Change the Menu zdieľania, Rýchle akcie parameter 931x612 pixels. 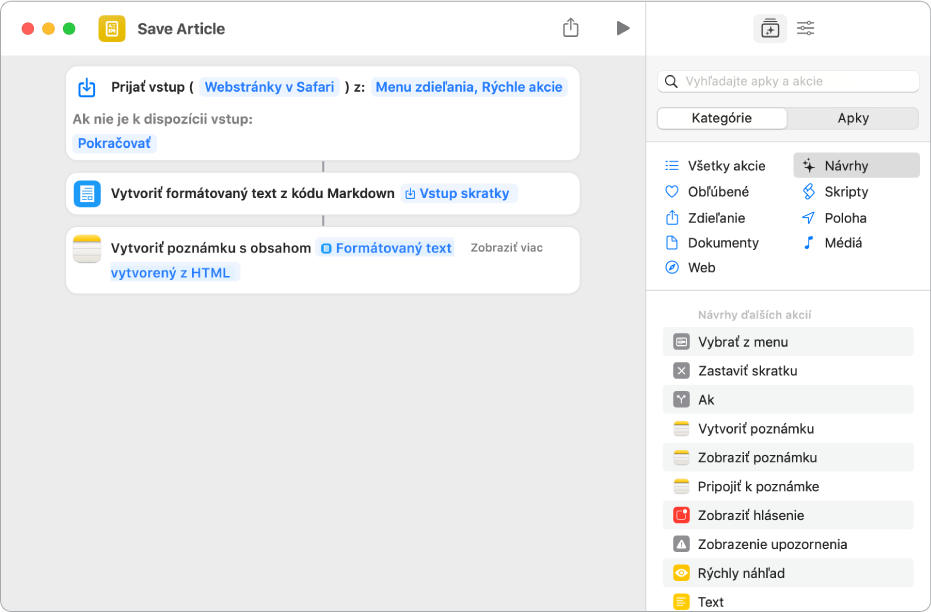(x=469, y=87)
